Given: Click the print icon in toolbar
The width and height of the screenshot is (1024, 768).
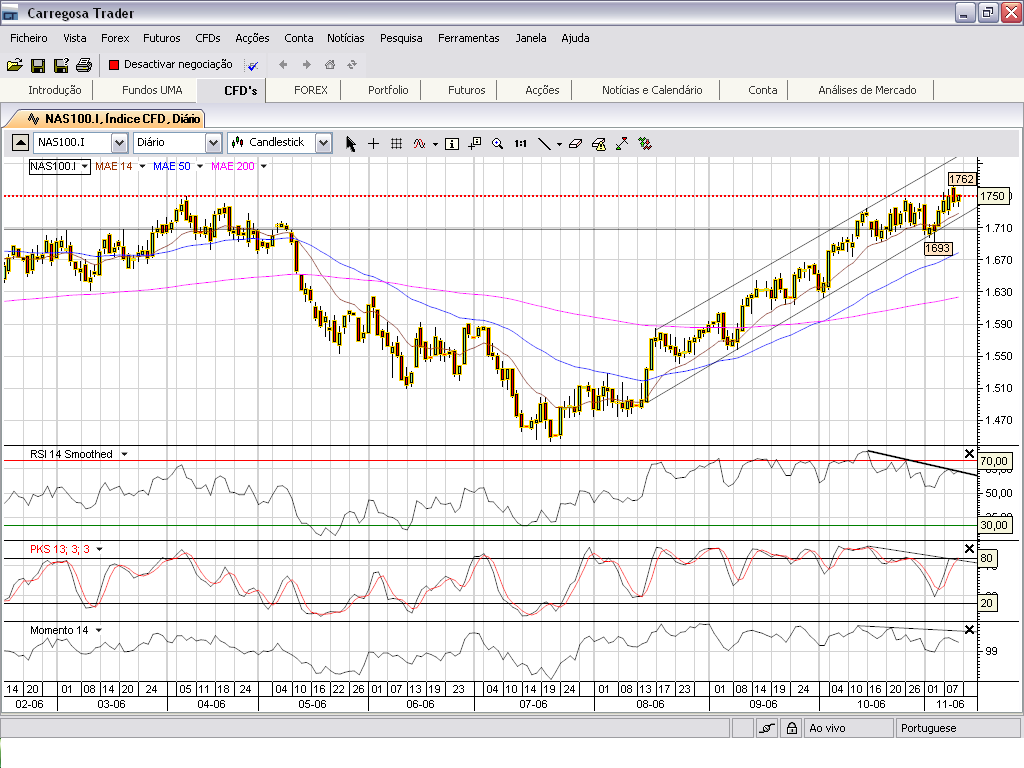Looking at the screenshot, I should [84, 65].
